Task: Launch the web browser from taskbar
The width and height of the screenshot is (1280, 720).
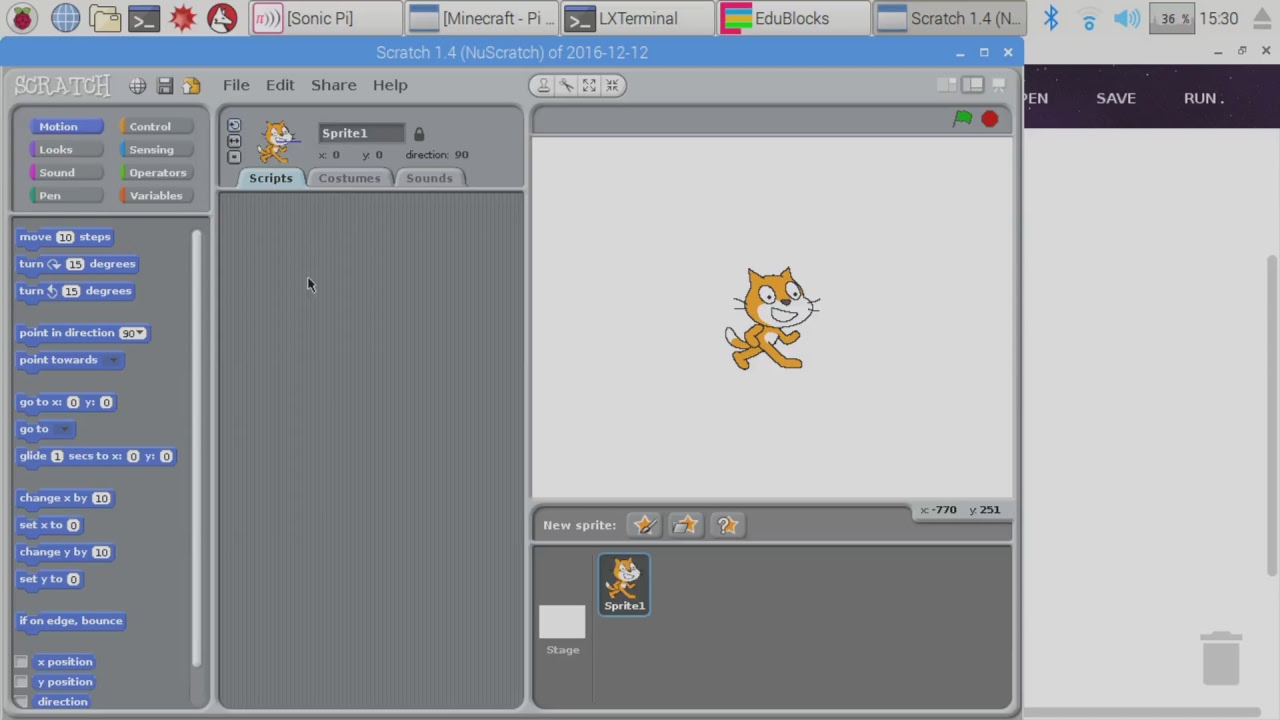Action: 65,18
